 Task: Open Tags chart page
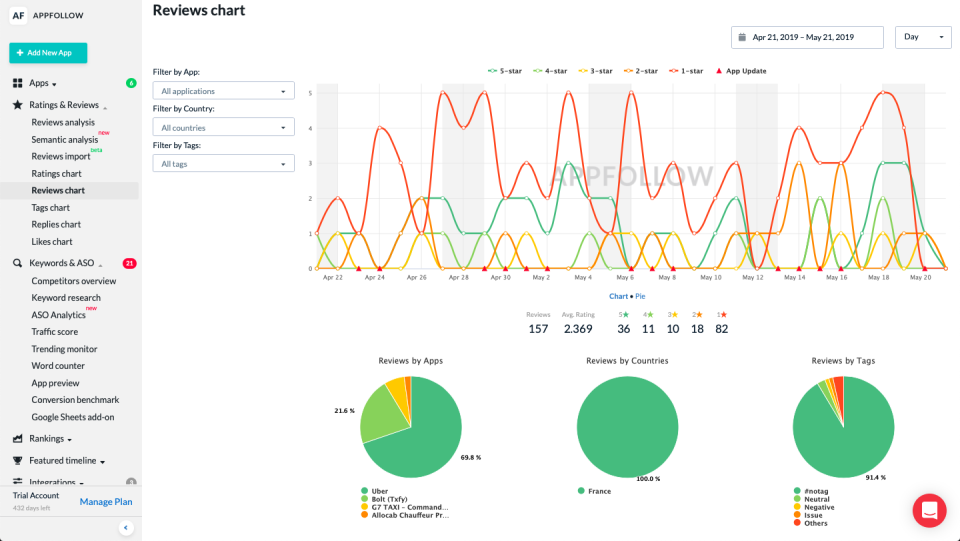pyautogui.click(x=50, y=207)
